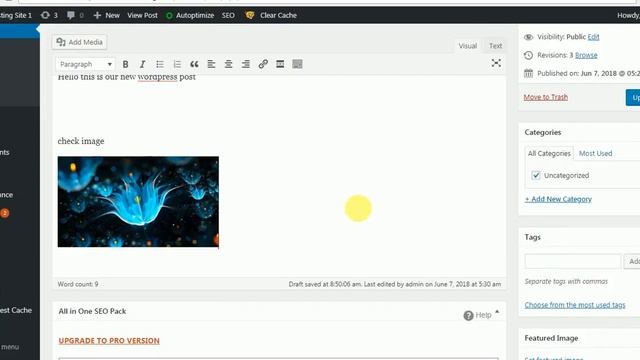
Task: Click the revisions clock icon
Action: [528, 55]
